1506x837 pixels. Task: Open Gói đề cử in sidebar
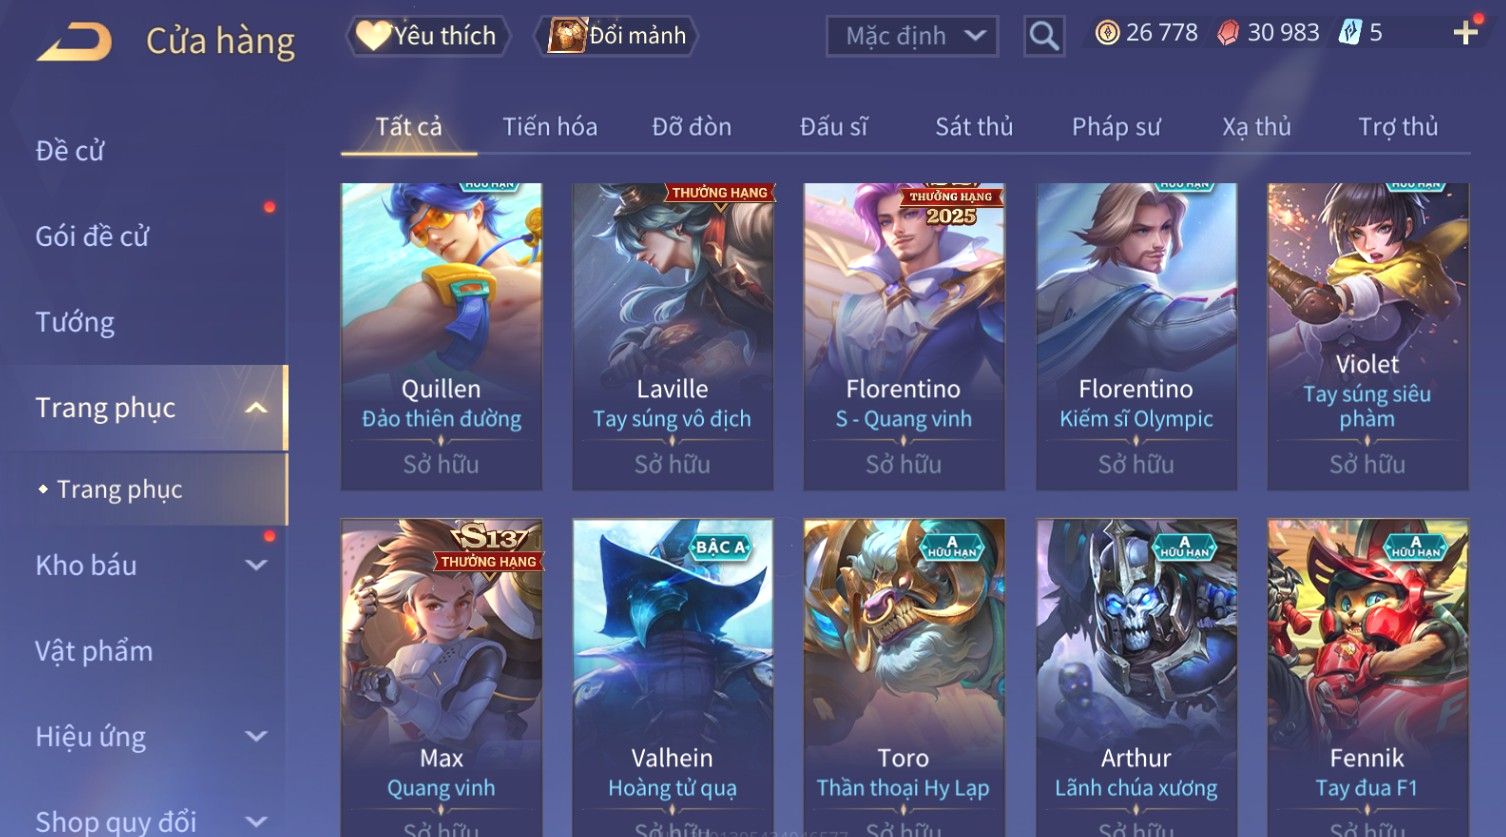pos(92,236)
